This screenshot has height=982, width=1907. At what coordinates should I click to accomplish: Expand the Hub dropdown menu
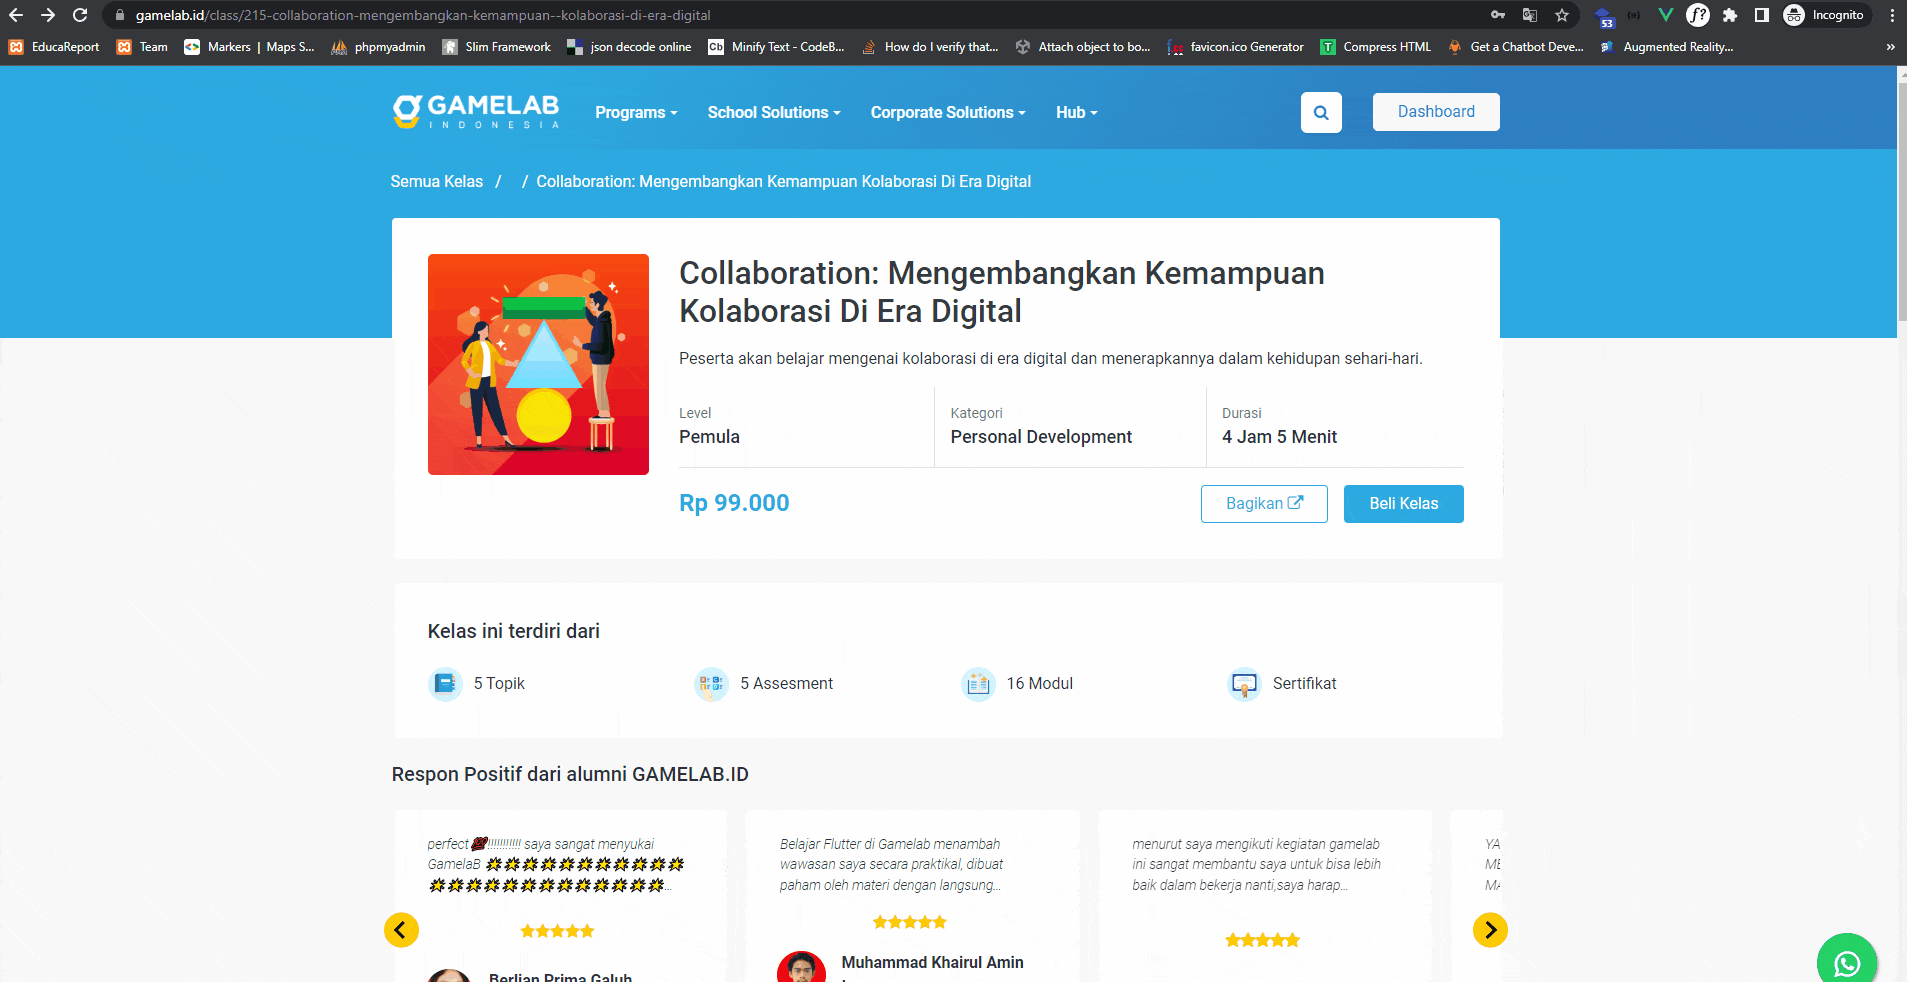point(1077,112)
